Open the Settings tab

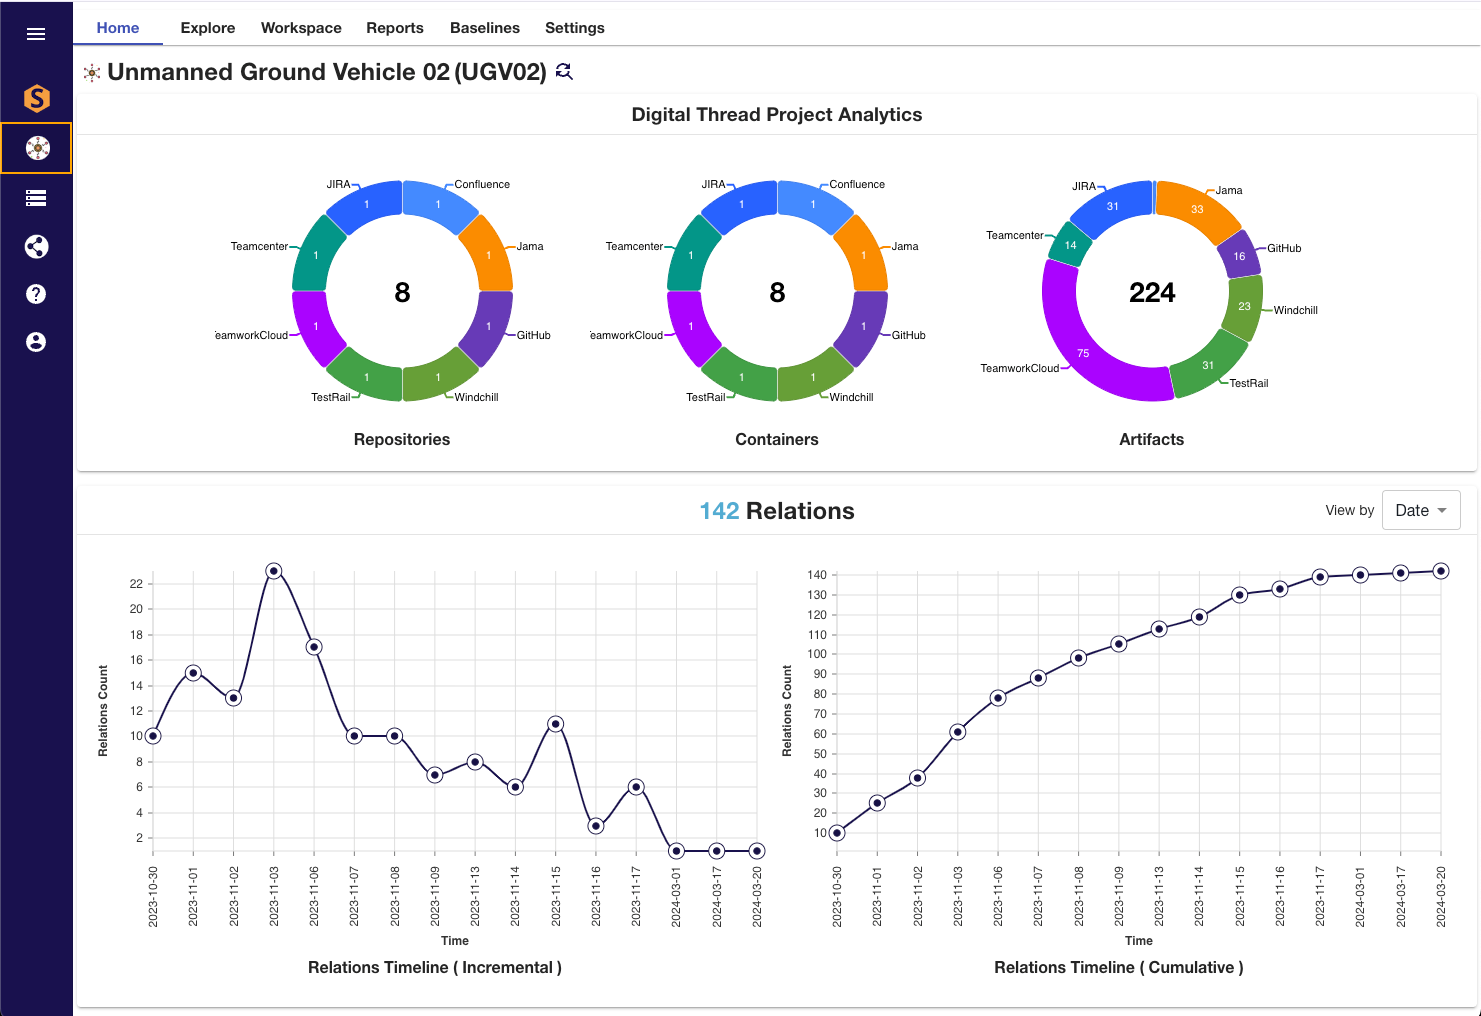(574, 28)
